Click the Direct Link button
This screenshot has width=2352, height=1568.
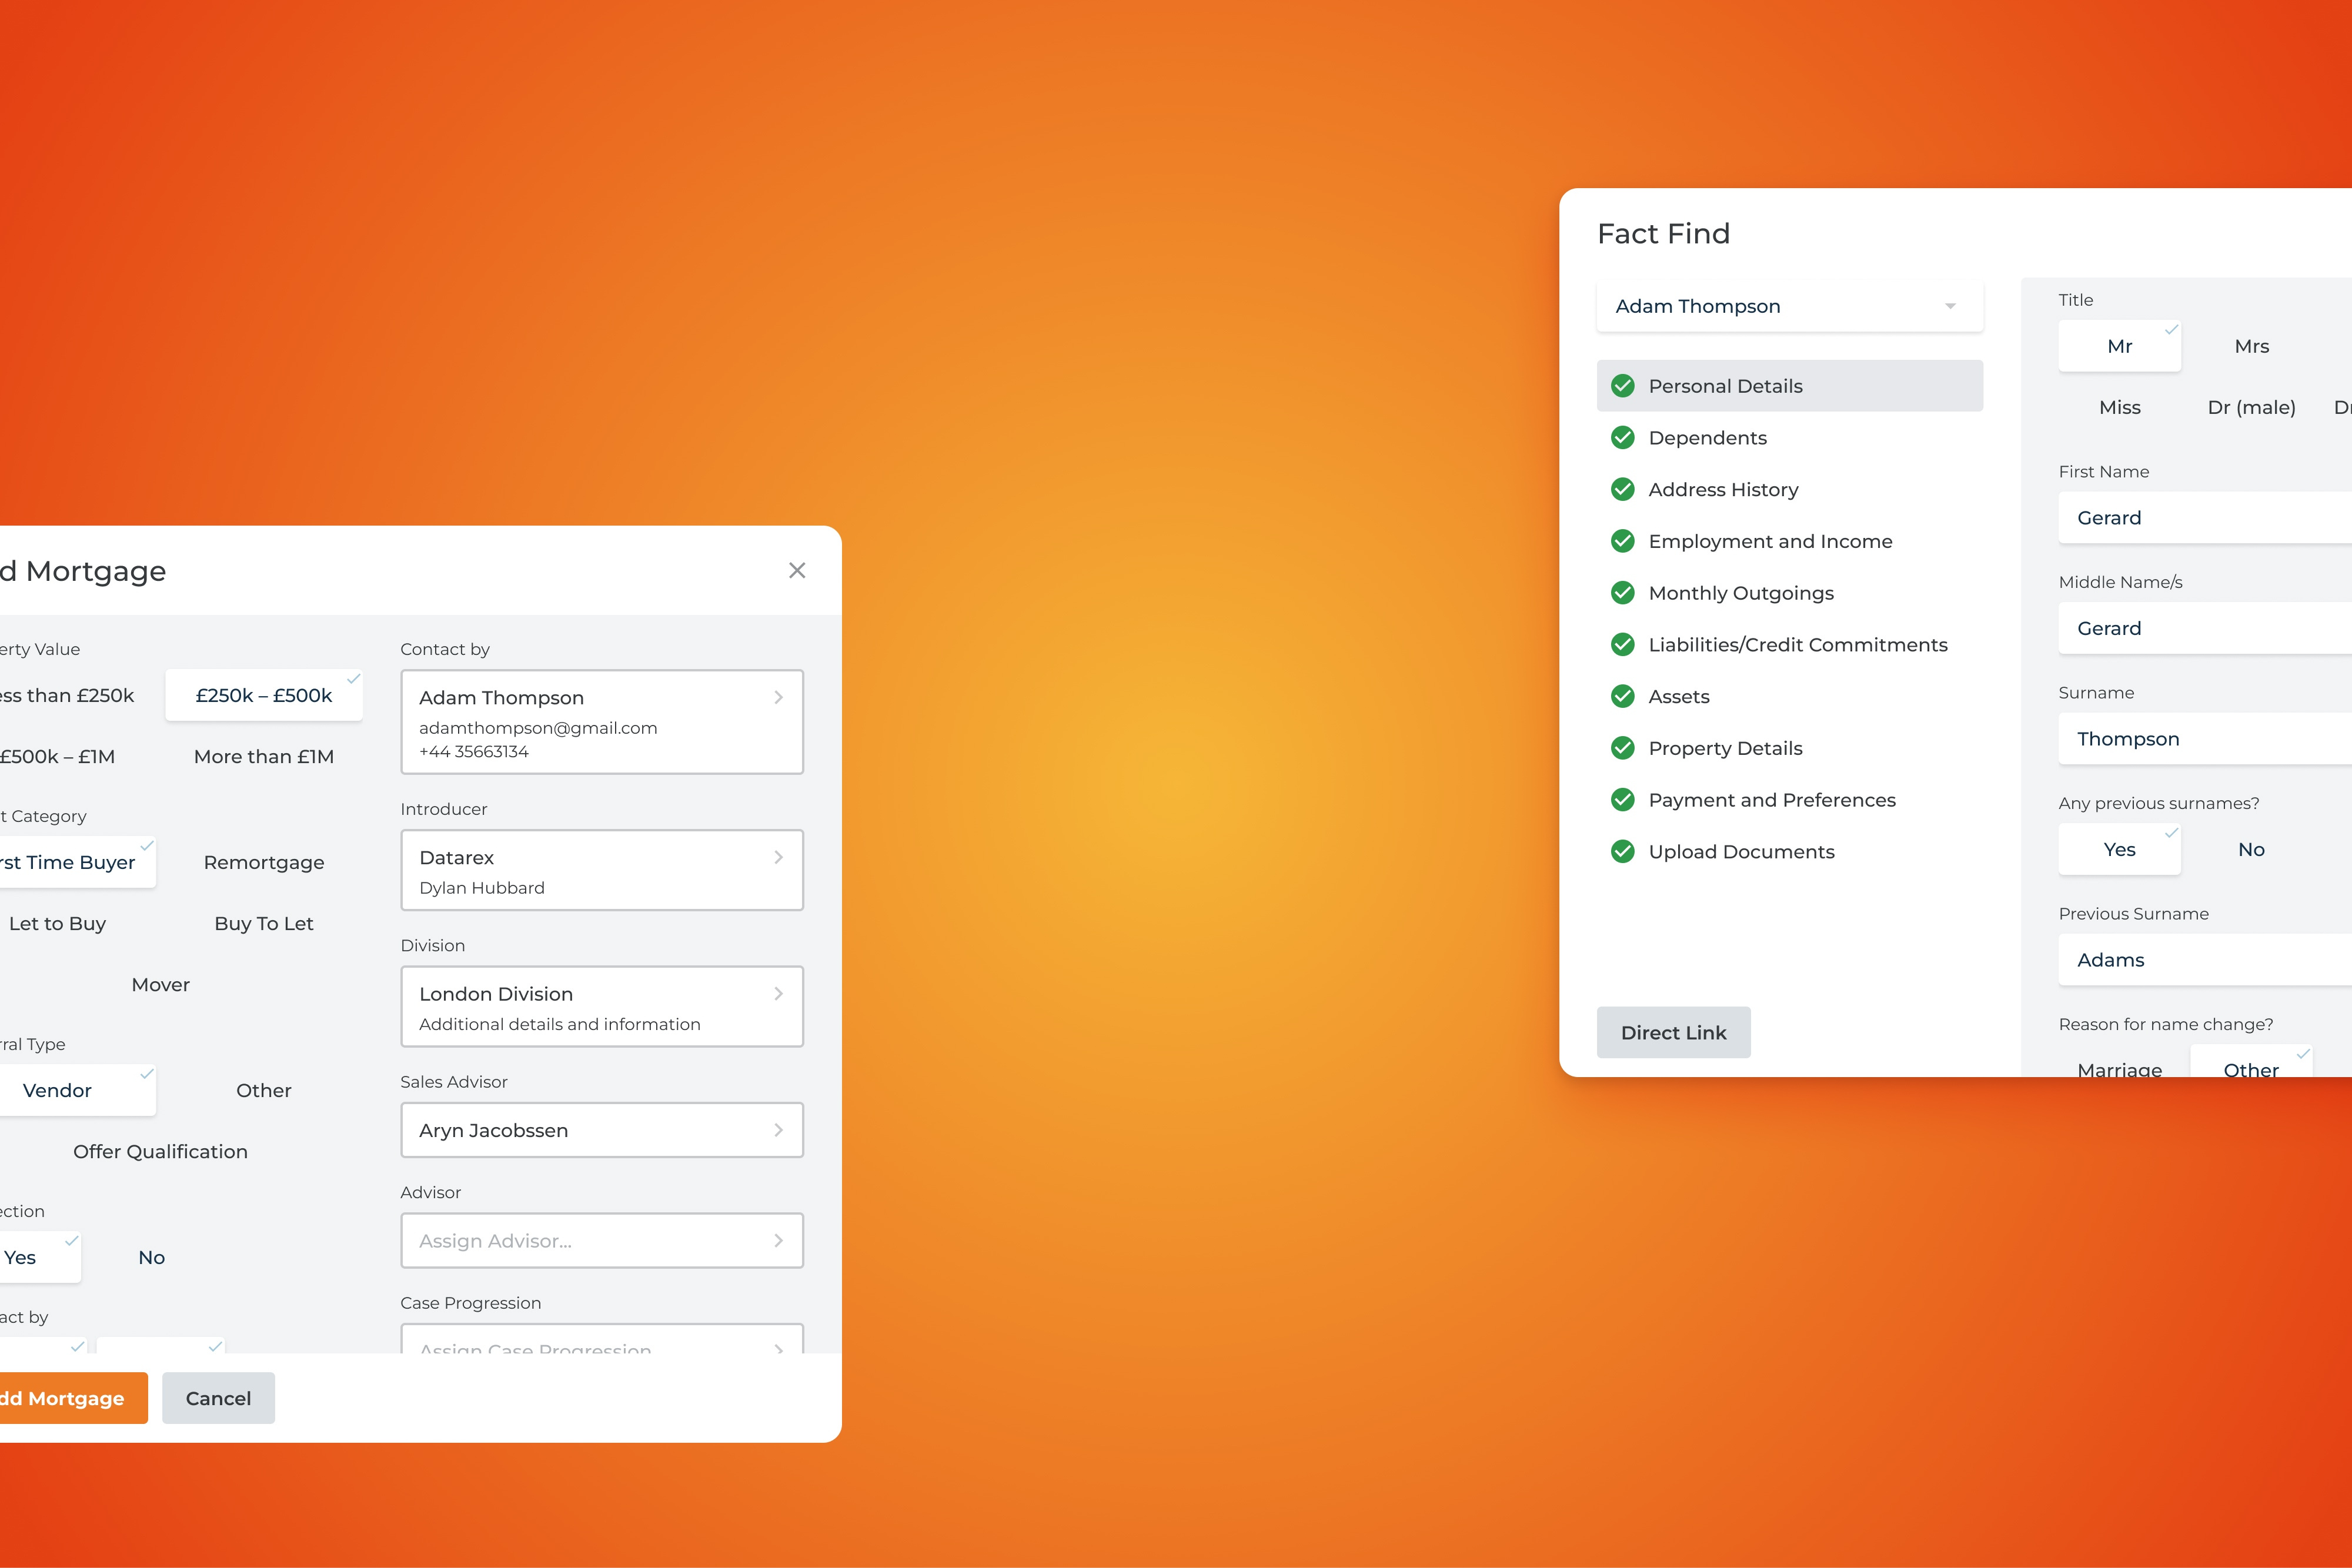tap(1673, 1032)
